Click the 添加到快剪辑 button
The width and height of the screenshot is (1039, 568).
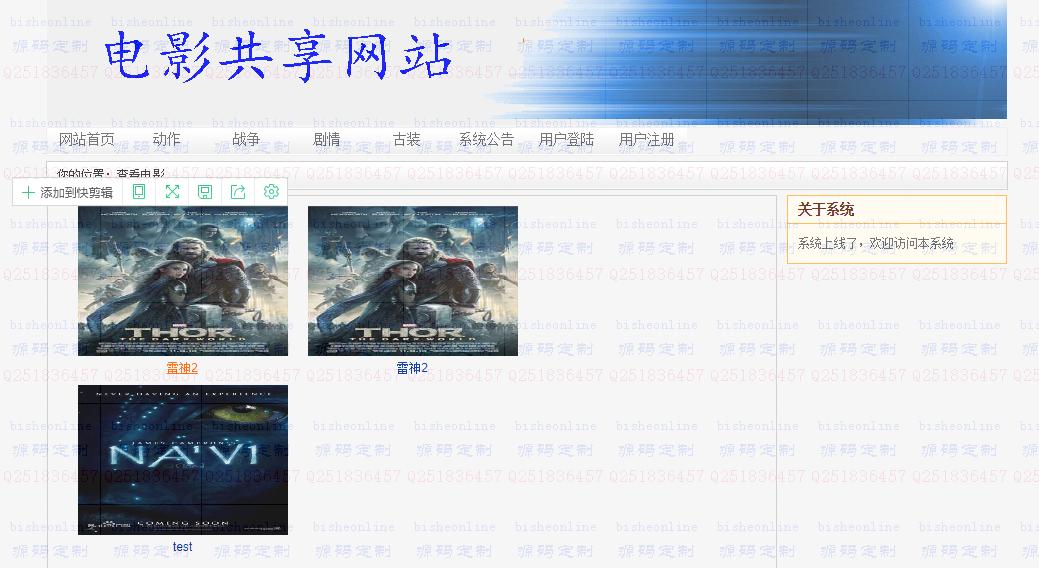[x=68, y=192]
